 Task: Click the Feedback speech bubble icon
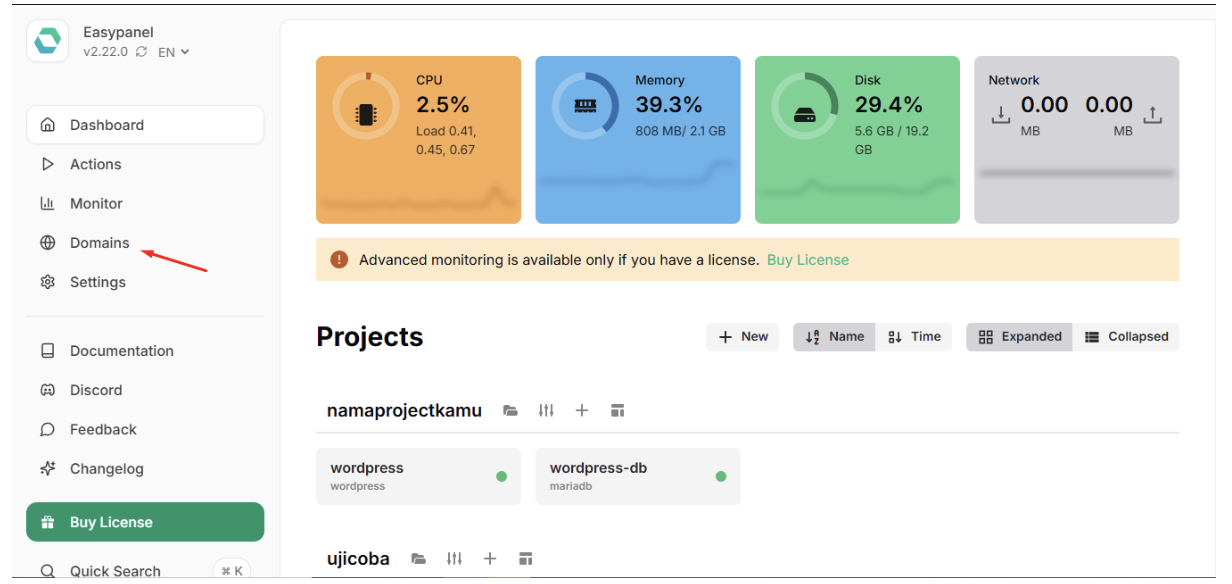tap(47, 429)
